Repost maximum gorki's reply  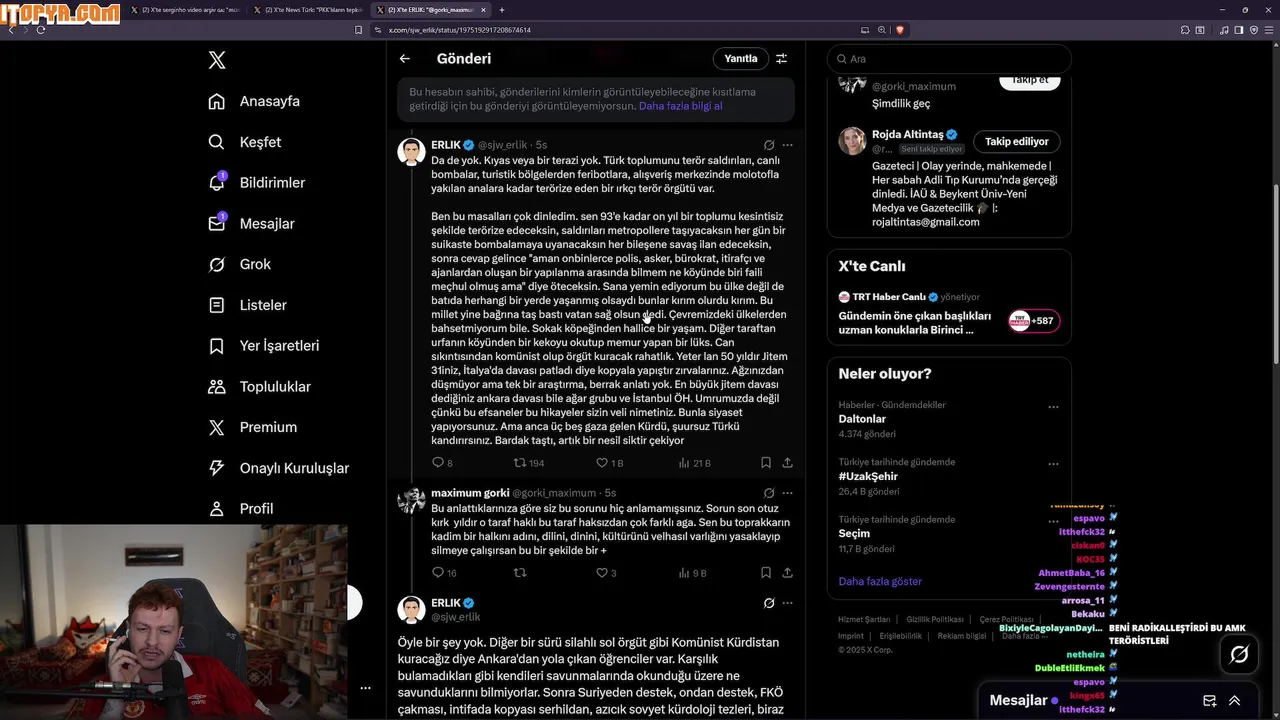pyautogui.click(x=519, y=573)
